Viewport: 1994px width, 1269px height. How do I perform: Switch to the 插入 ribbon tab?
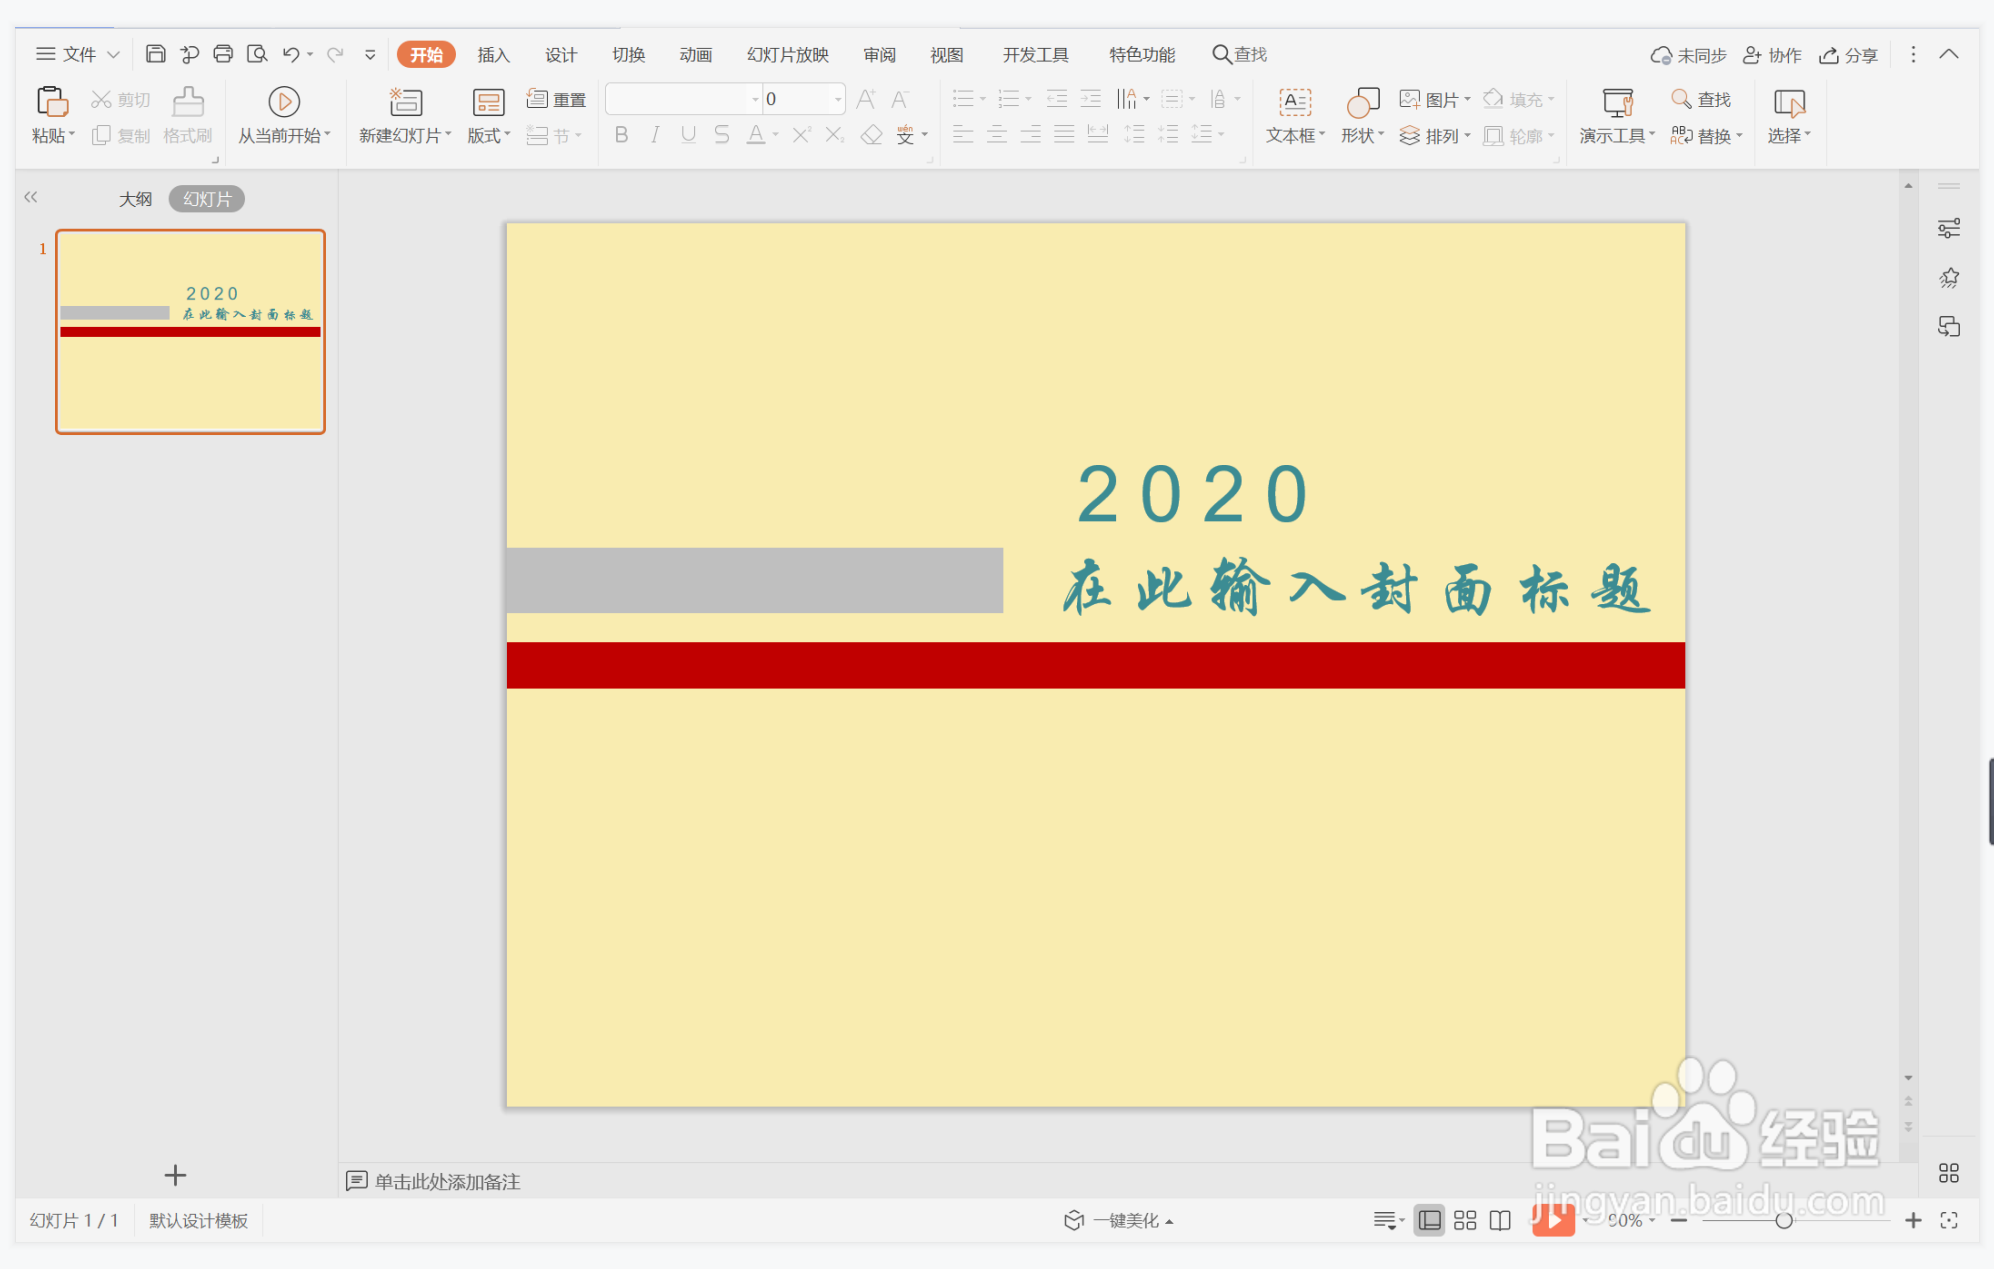pyautogui.click(x=492, y=54)
